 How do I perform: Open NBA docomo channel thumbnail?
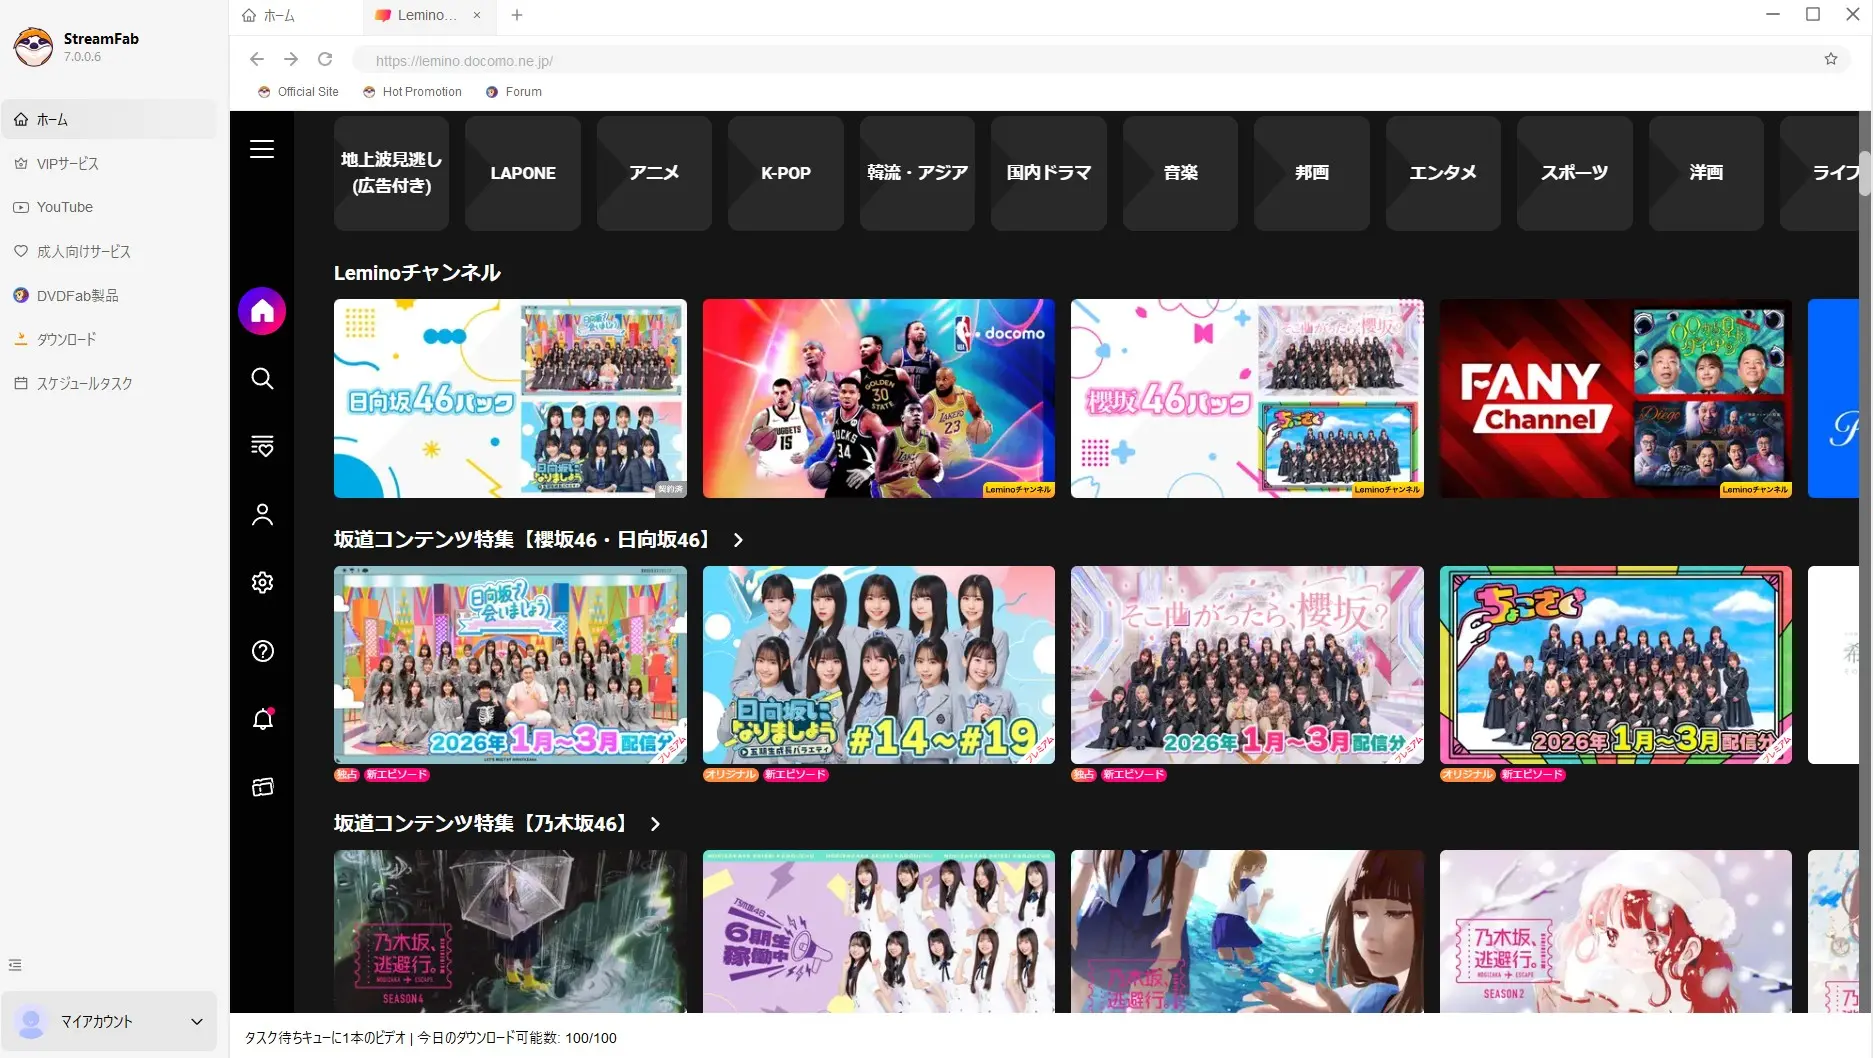[x=879, y=398]
